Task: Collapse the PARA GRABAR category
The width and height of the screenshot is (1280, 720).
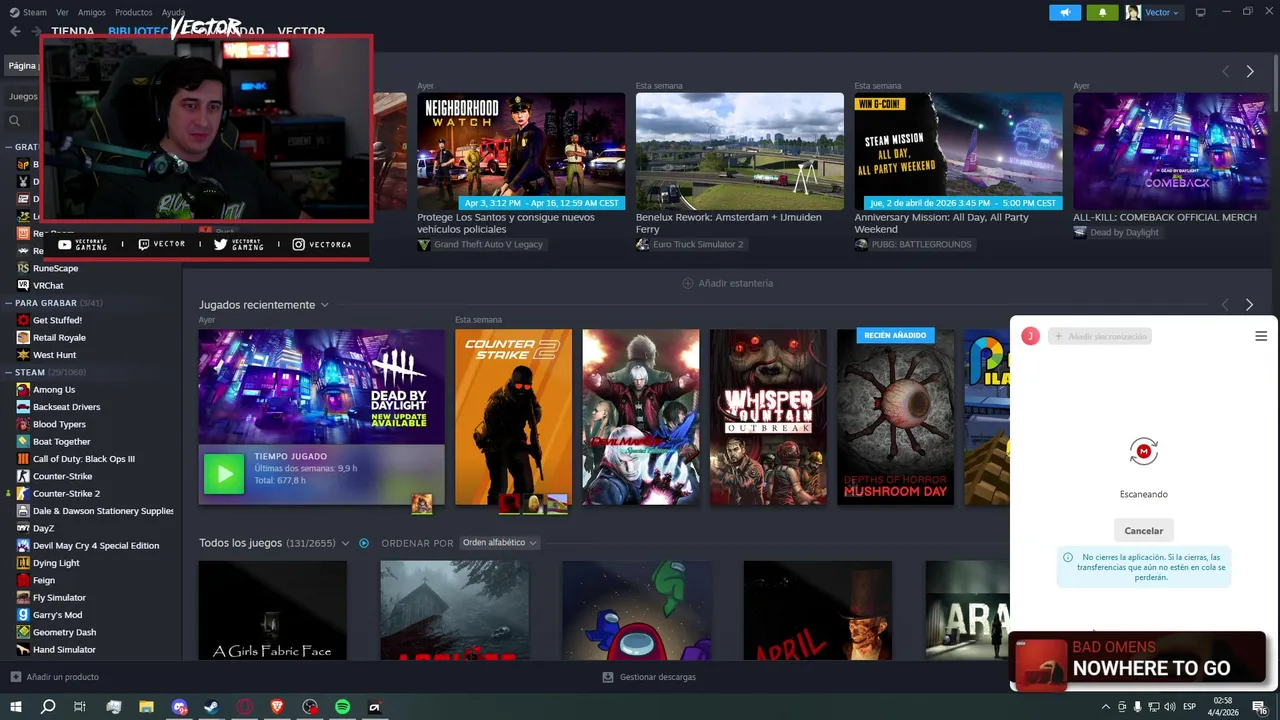Action: pos(9,302)
